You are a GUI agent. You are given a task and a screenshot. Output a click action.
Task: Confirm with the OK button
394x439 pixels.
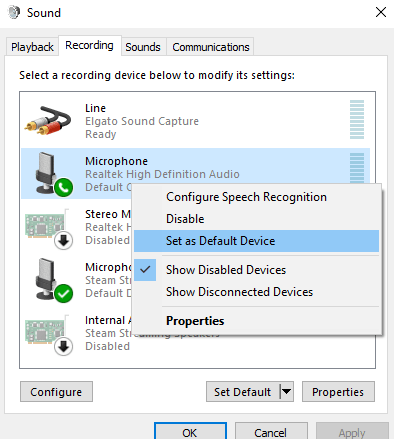click(190, 432)
